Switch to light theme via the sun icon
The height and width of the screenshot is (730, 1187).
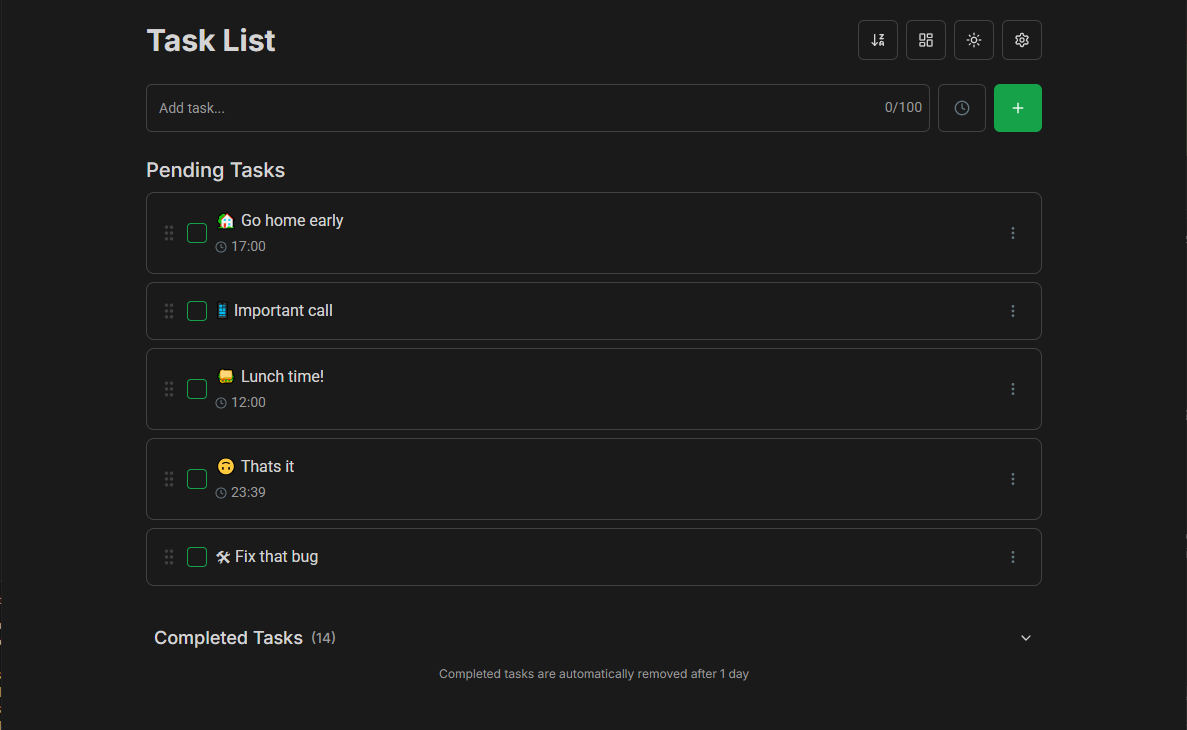(x=973, y=40)
